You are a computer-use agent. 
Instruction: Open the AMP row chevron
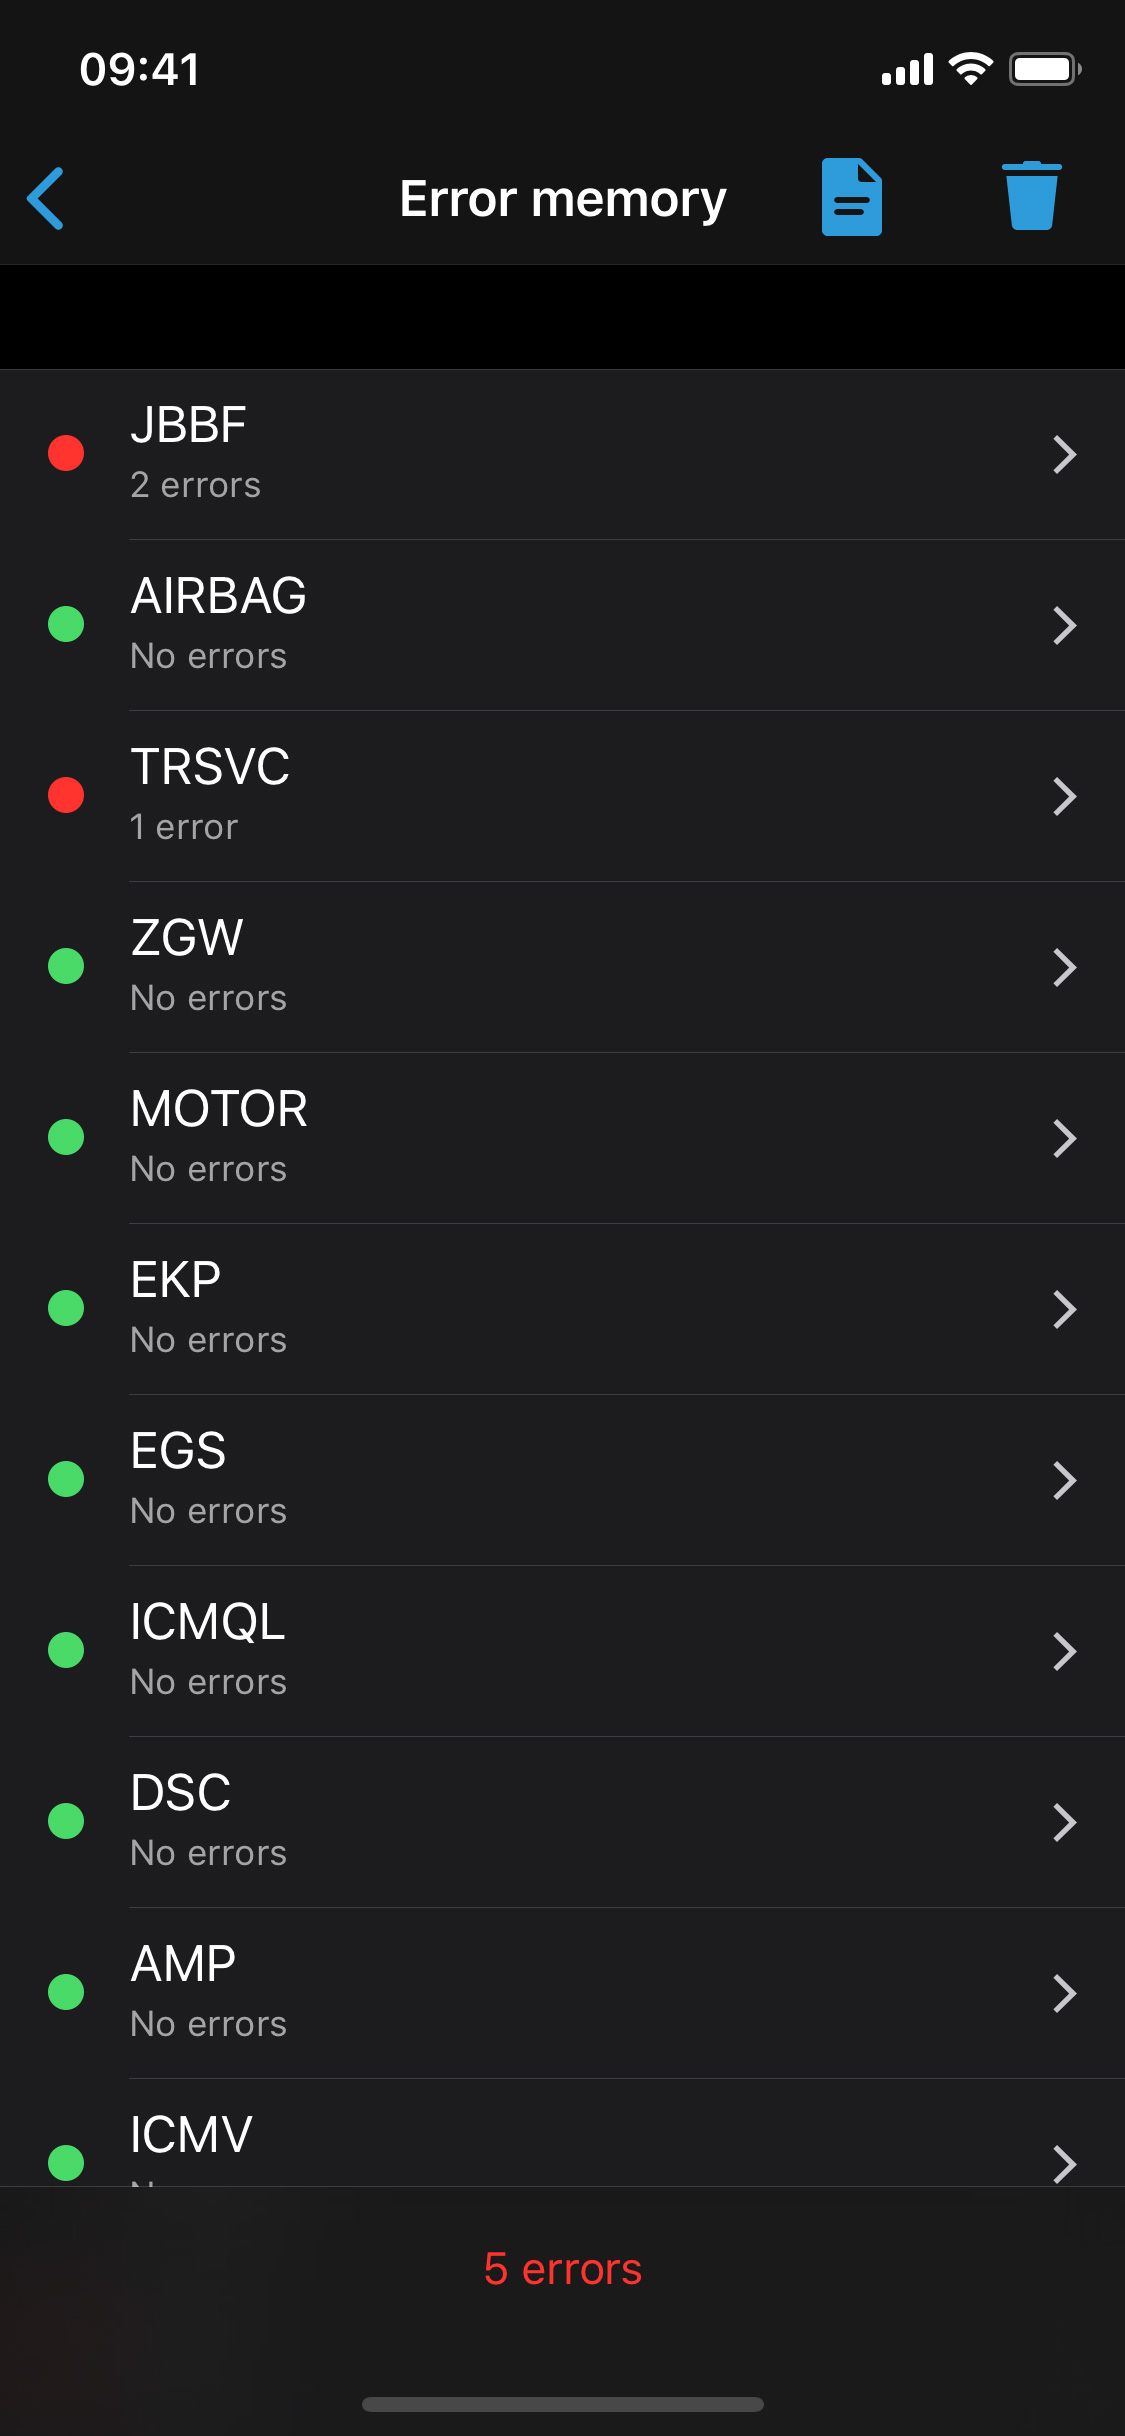(1064, 1994)
